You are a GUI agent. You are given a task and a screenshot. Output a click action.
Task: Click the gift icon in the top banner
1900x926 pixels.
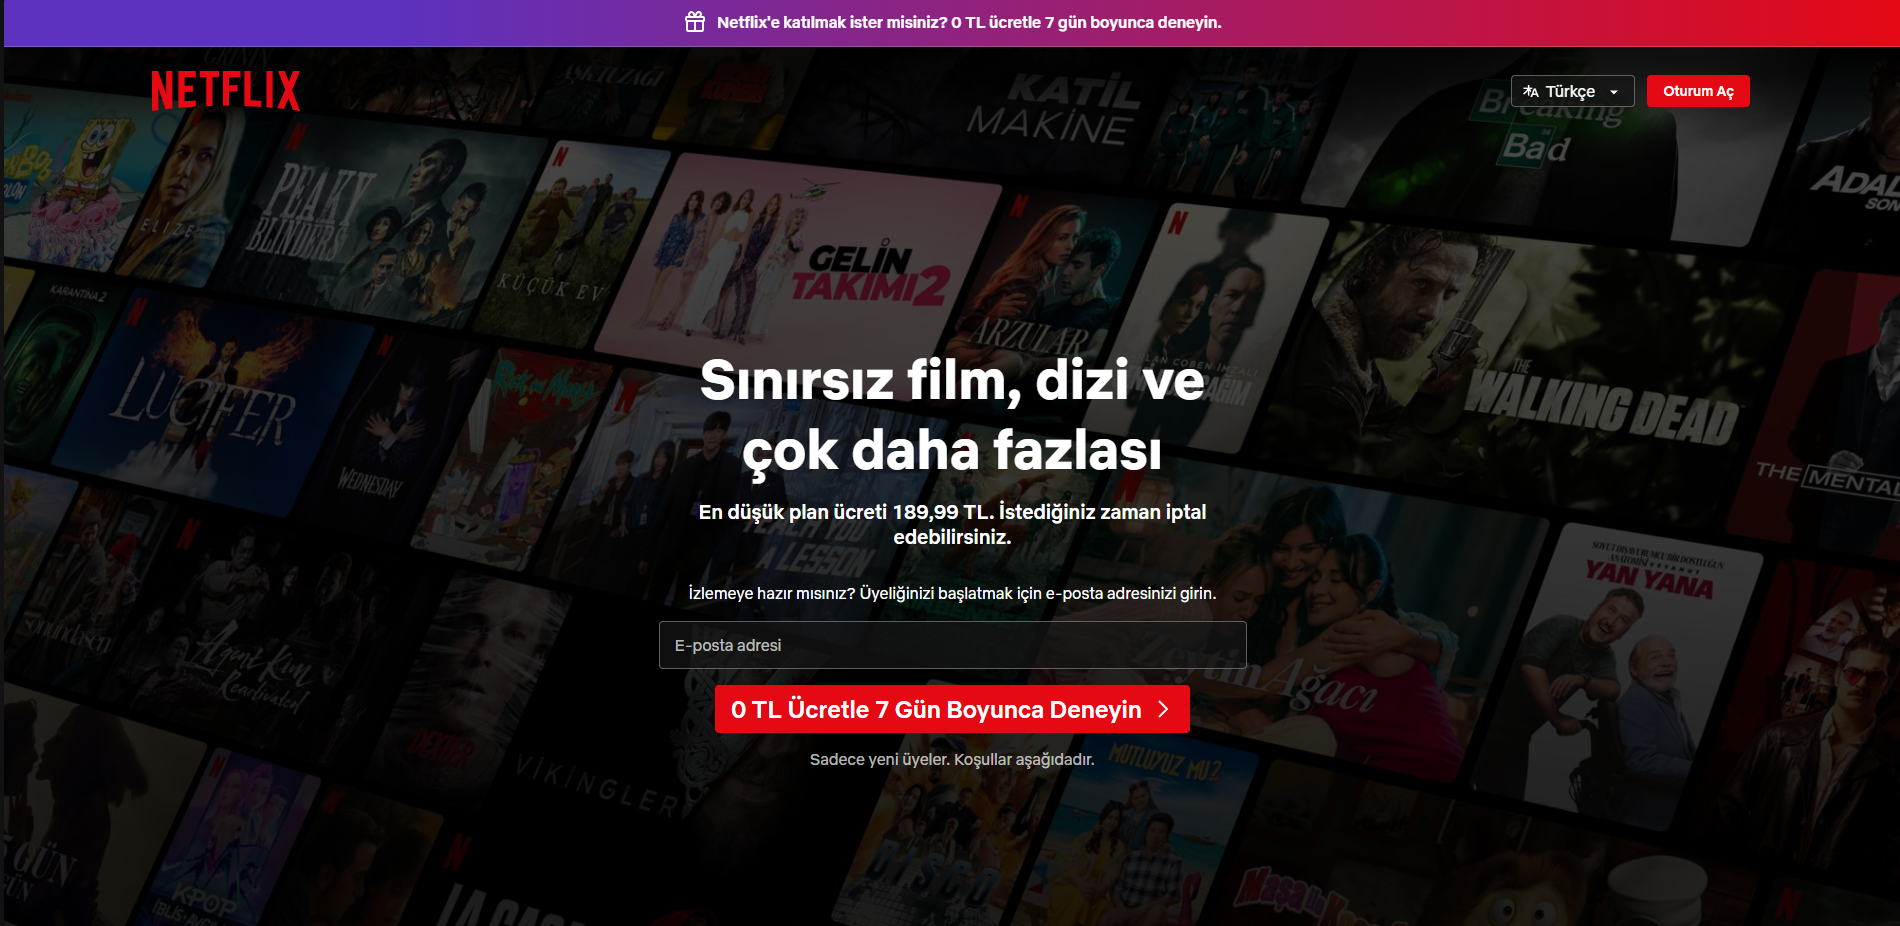click(695, 22)
